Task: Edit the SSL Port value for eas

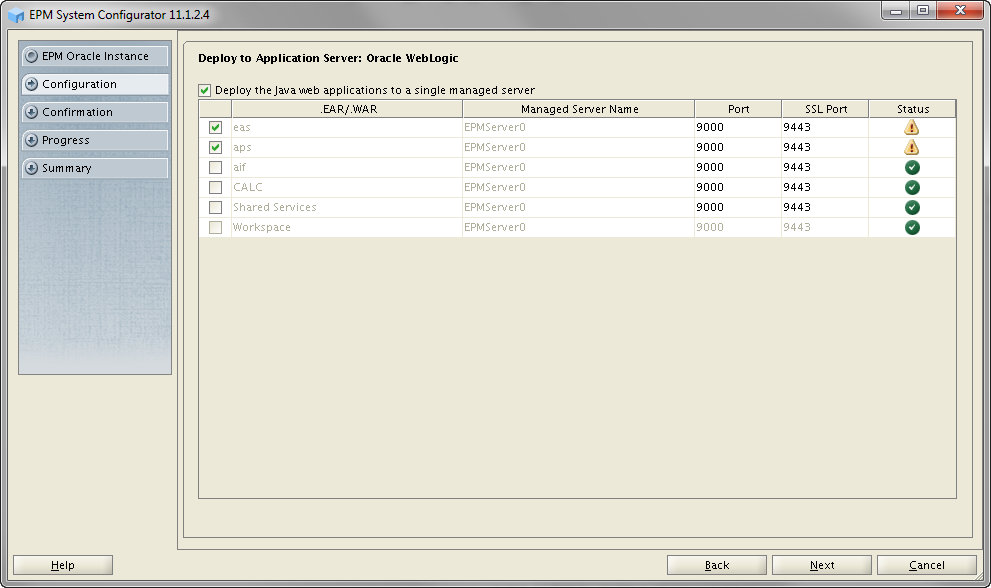Action: point(825,127)
